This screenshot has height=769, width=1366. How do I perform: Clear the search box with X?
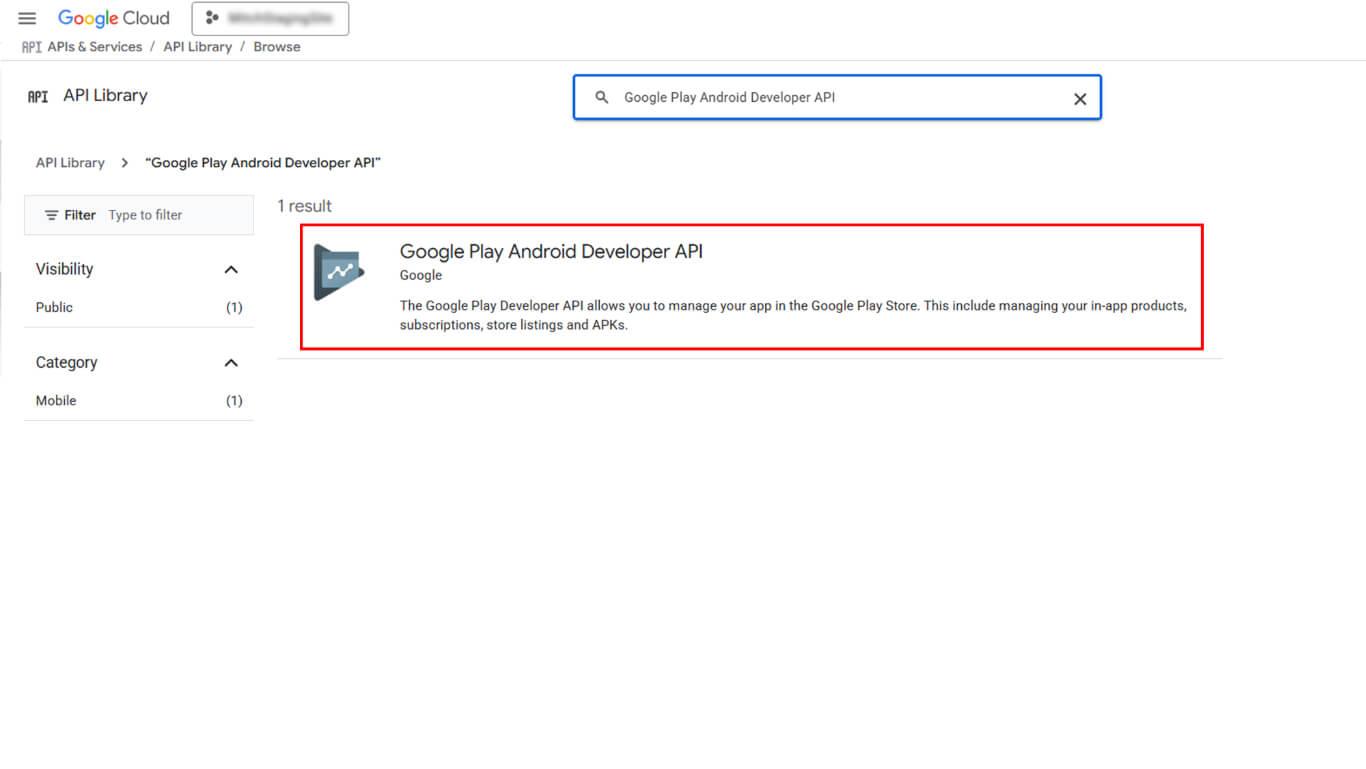pyautogui.click(x=1079, y=98)
